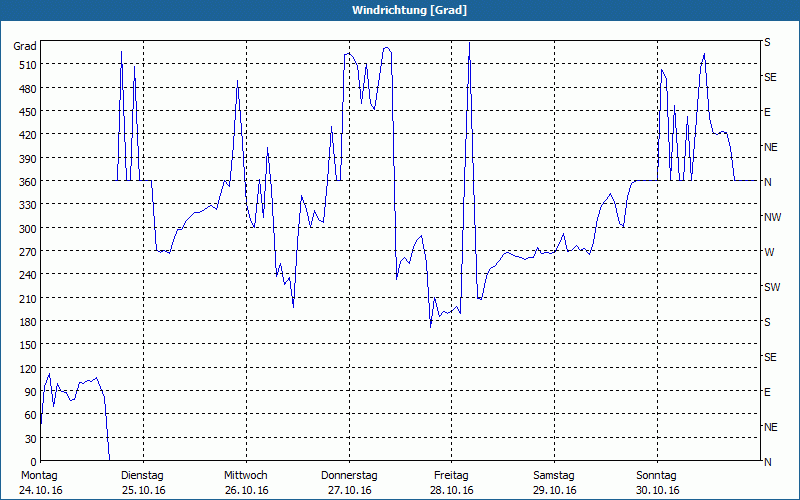Click the 420 value on the left axis
Image resolution: width=800 pixels, height=500 pixels.
click(x=28, y=135)
